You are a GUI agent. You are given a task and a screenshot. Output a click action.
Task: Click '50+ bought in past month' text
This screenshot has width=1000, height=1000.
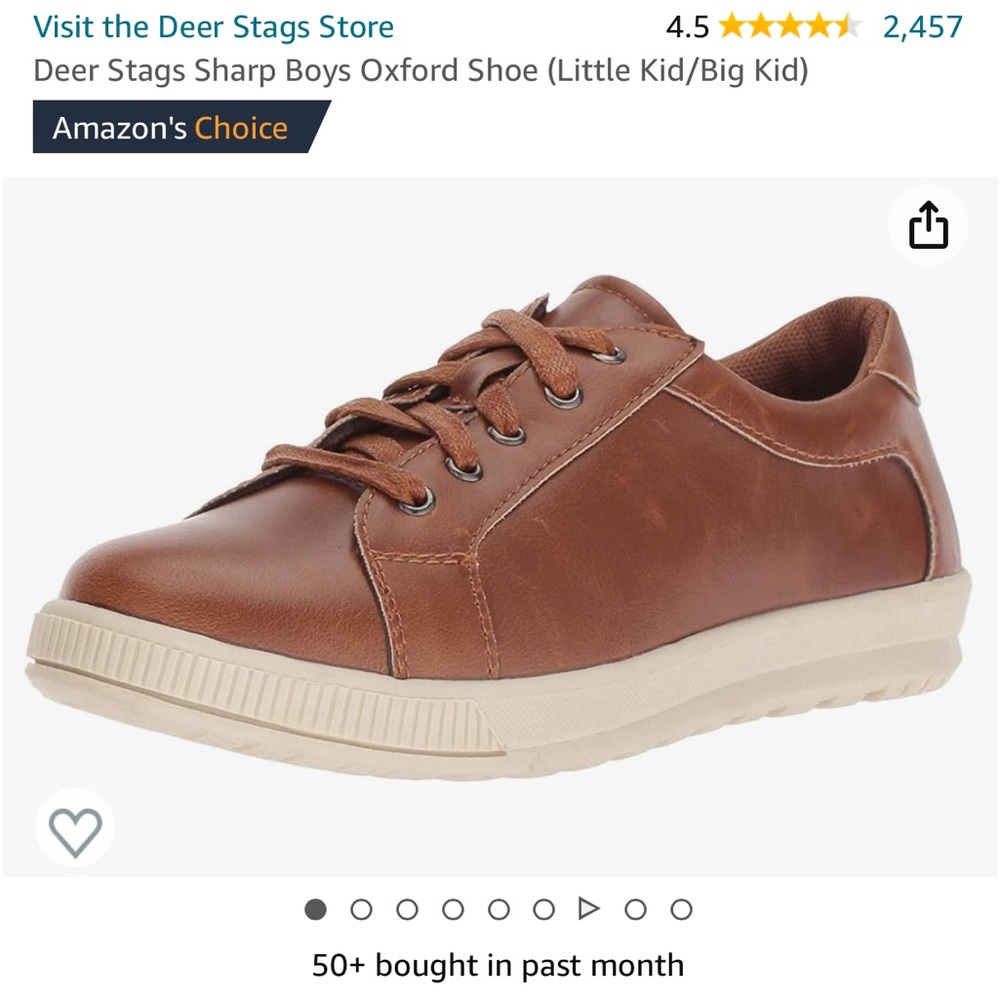(500, 965)
